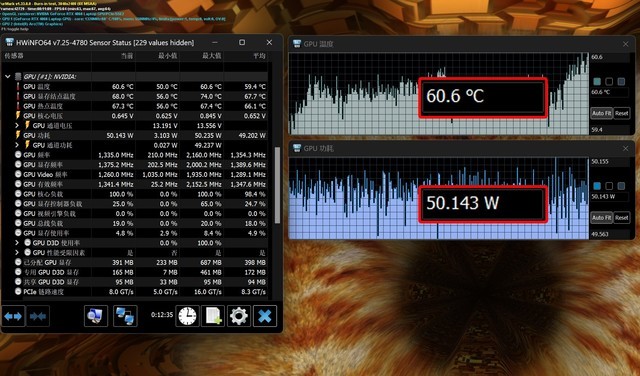The image size is (640, 376).
Task: Click the 传感器 column header
Action: [14, 56]
